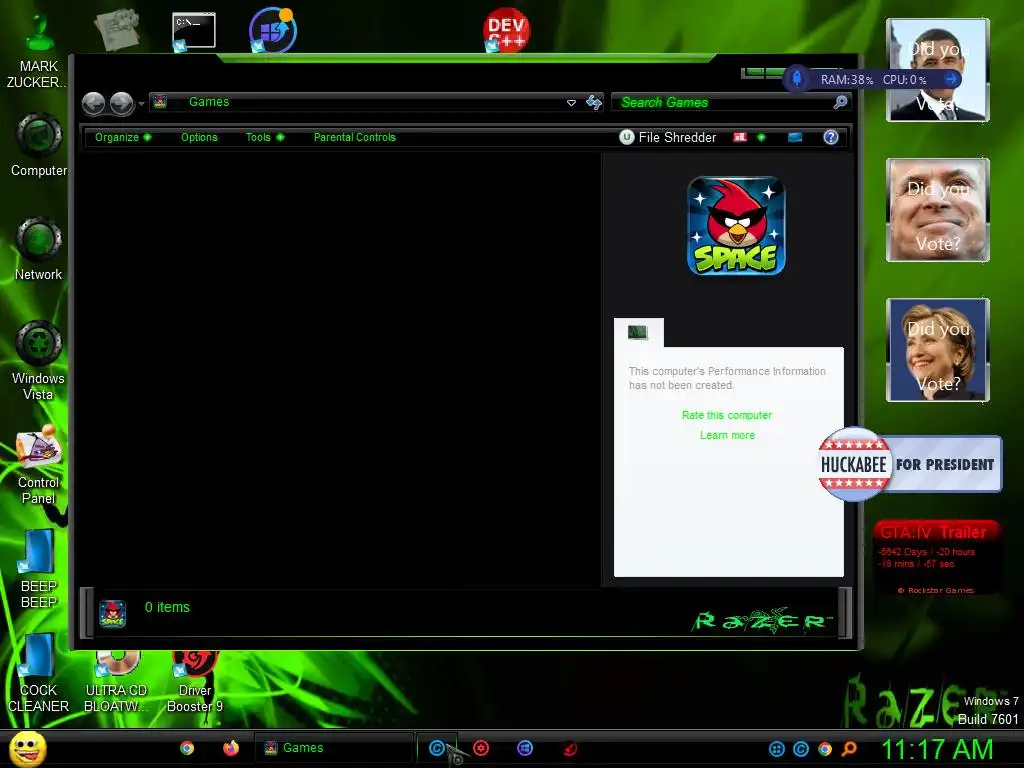Go back with the Explorer back arrow

93,103
